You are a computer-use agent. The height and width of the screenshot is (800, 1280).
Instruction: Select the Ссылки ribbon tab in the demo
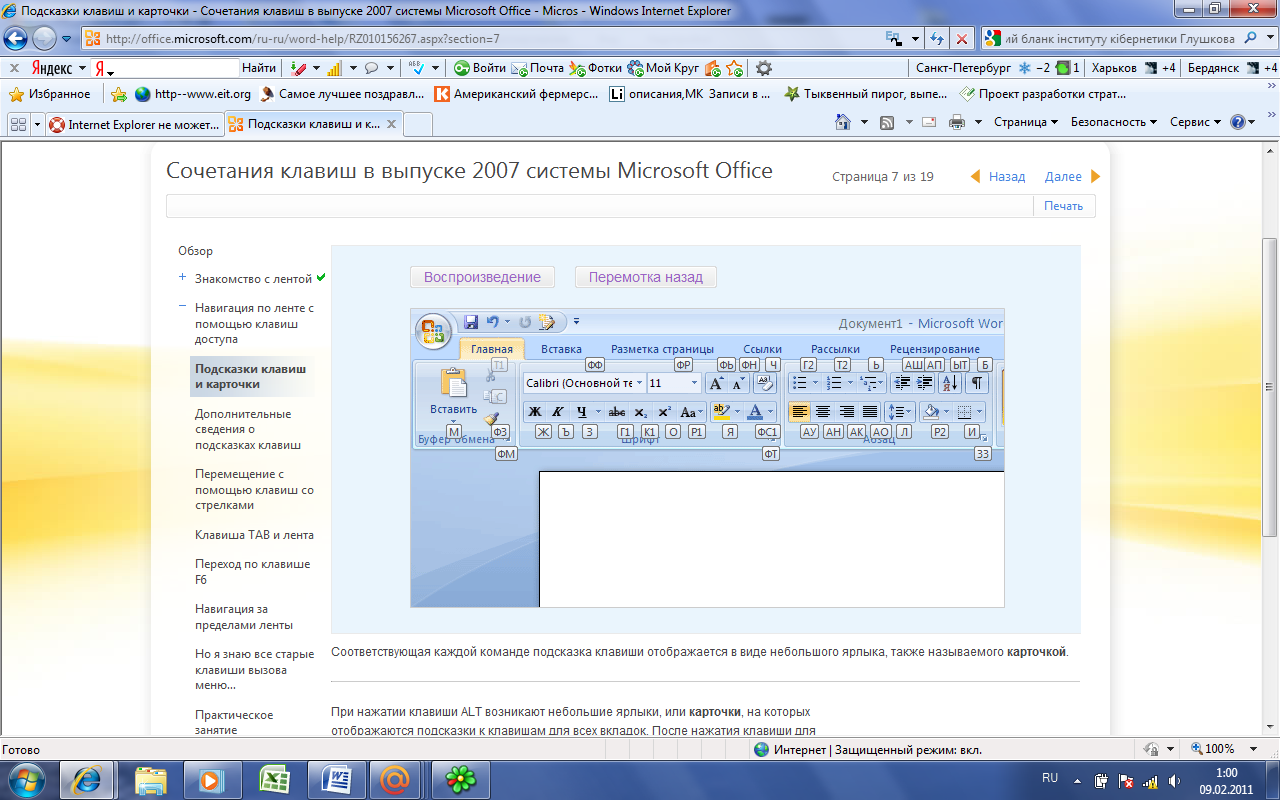[x=762, y=349]
